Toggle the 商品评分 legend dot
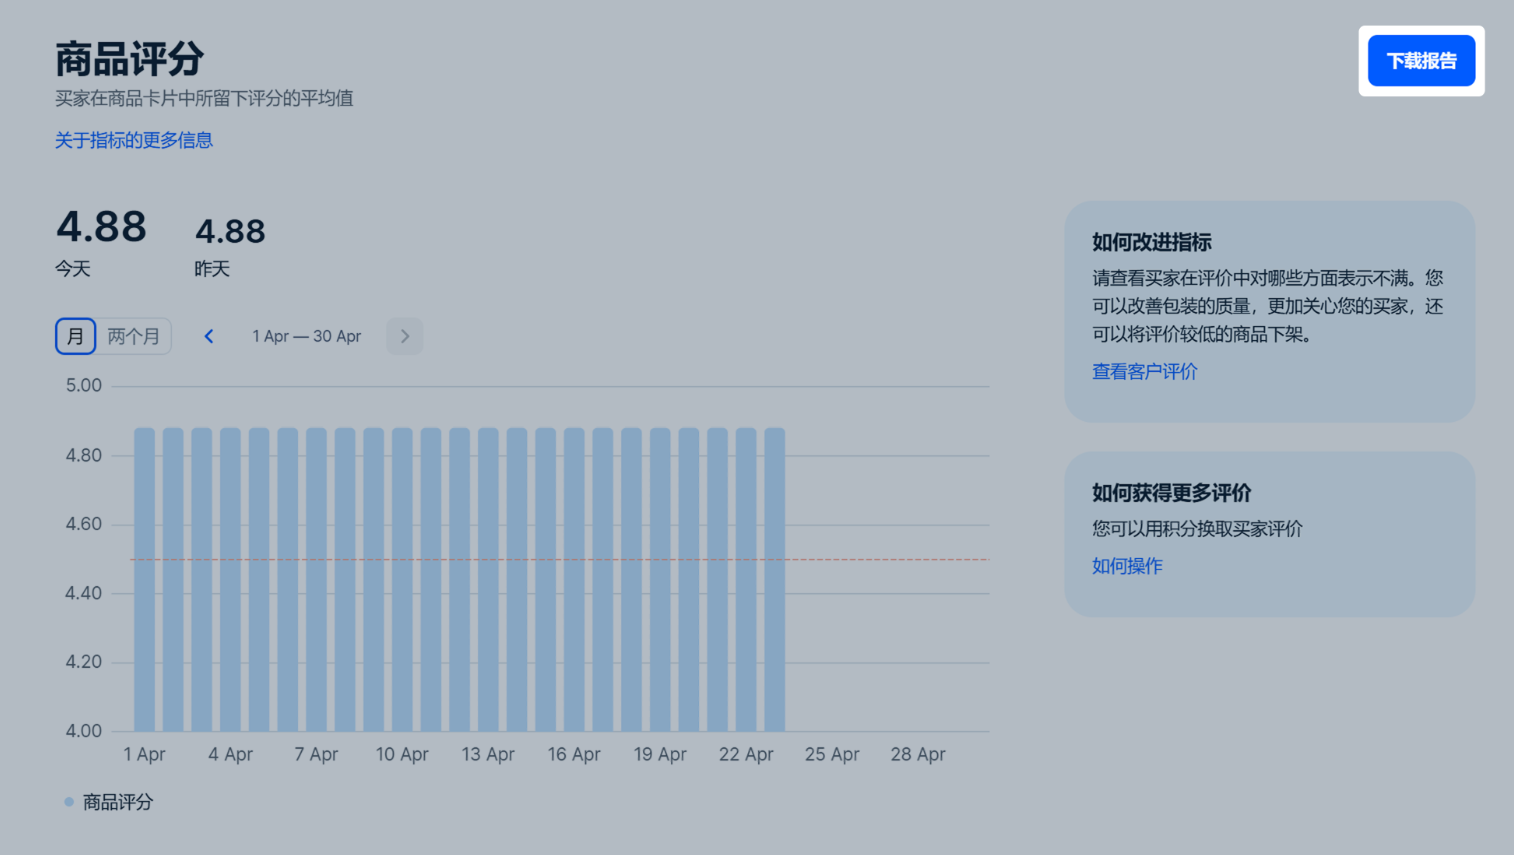The image size is (1514, 855). [x=69, y=802]
